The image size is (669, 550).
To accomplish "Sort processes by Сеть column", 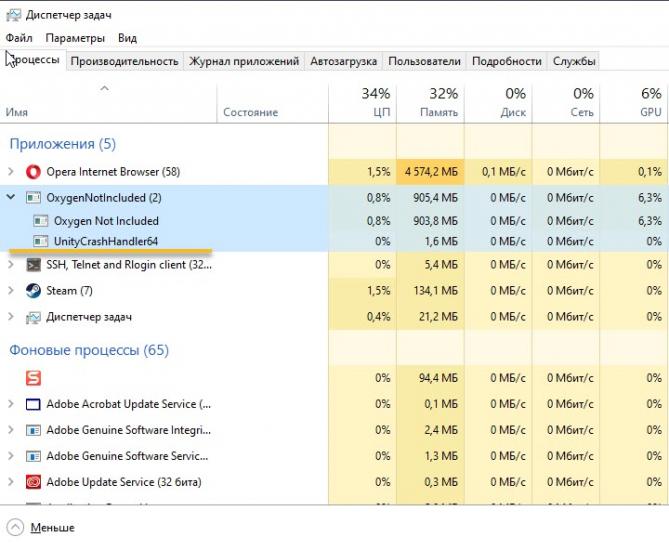I will tap(566, 103).
